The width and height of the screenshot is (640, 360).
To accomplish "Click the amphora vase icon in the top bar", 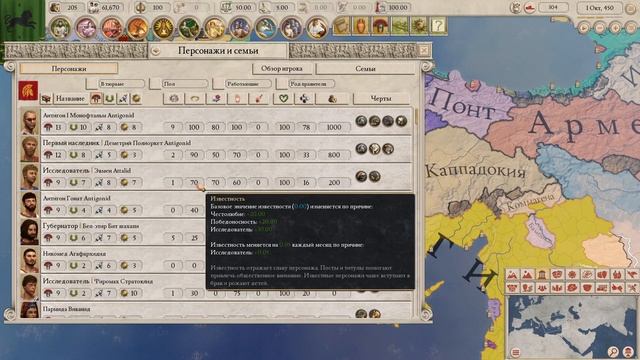I will pos(360,26).
